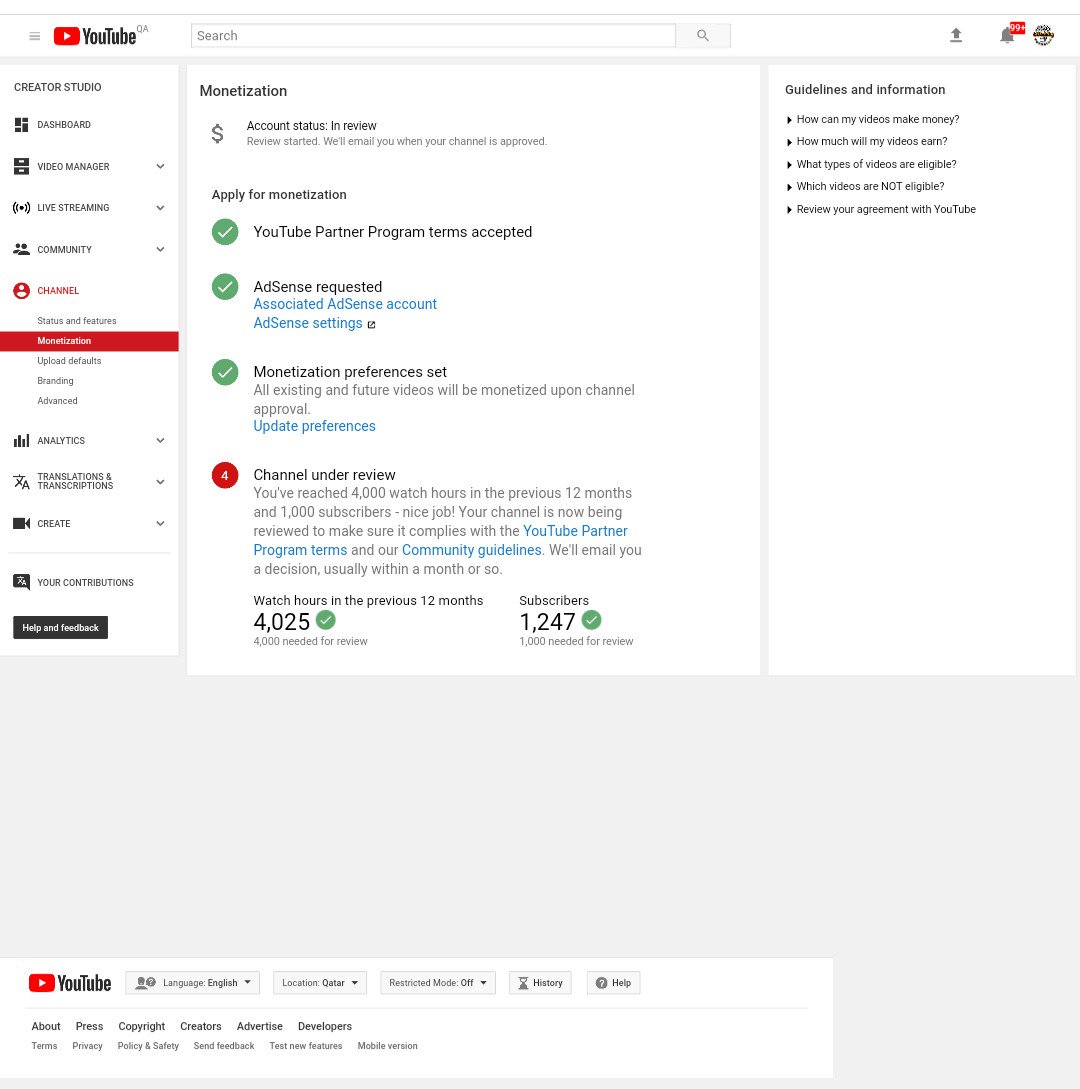Open the Test new features link
The height and width of the screenshot is (1089, 1080).
pos(306,1046)
